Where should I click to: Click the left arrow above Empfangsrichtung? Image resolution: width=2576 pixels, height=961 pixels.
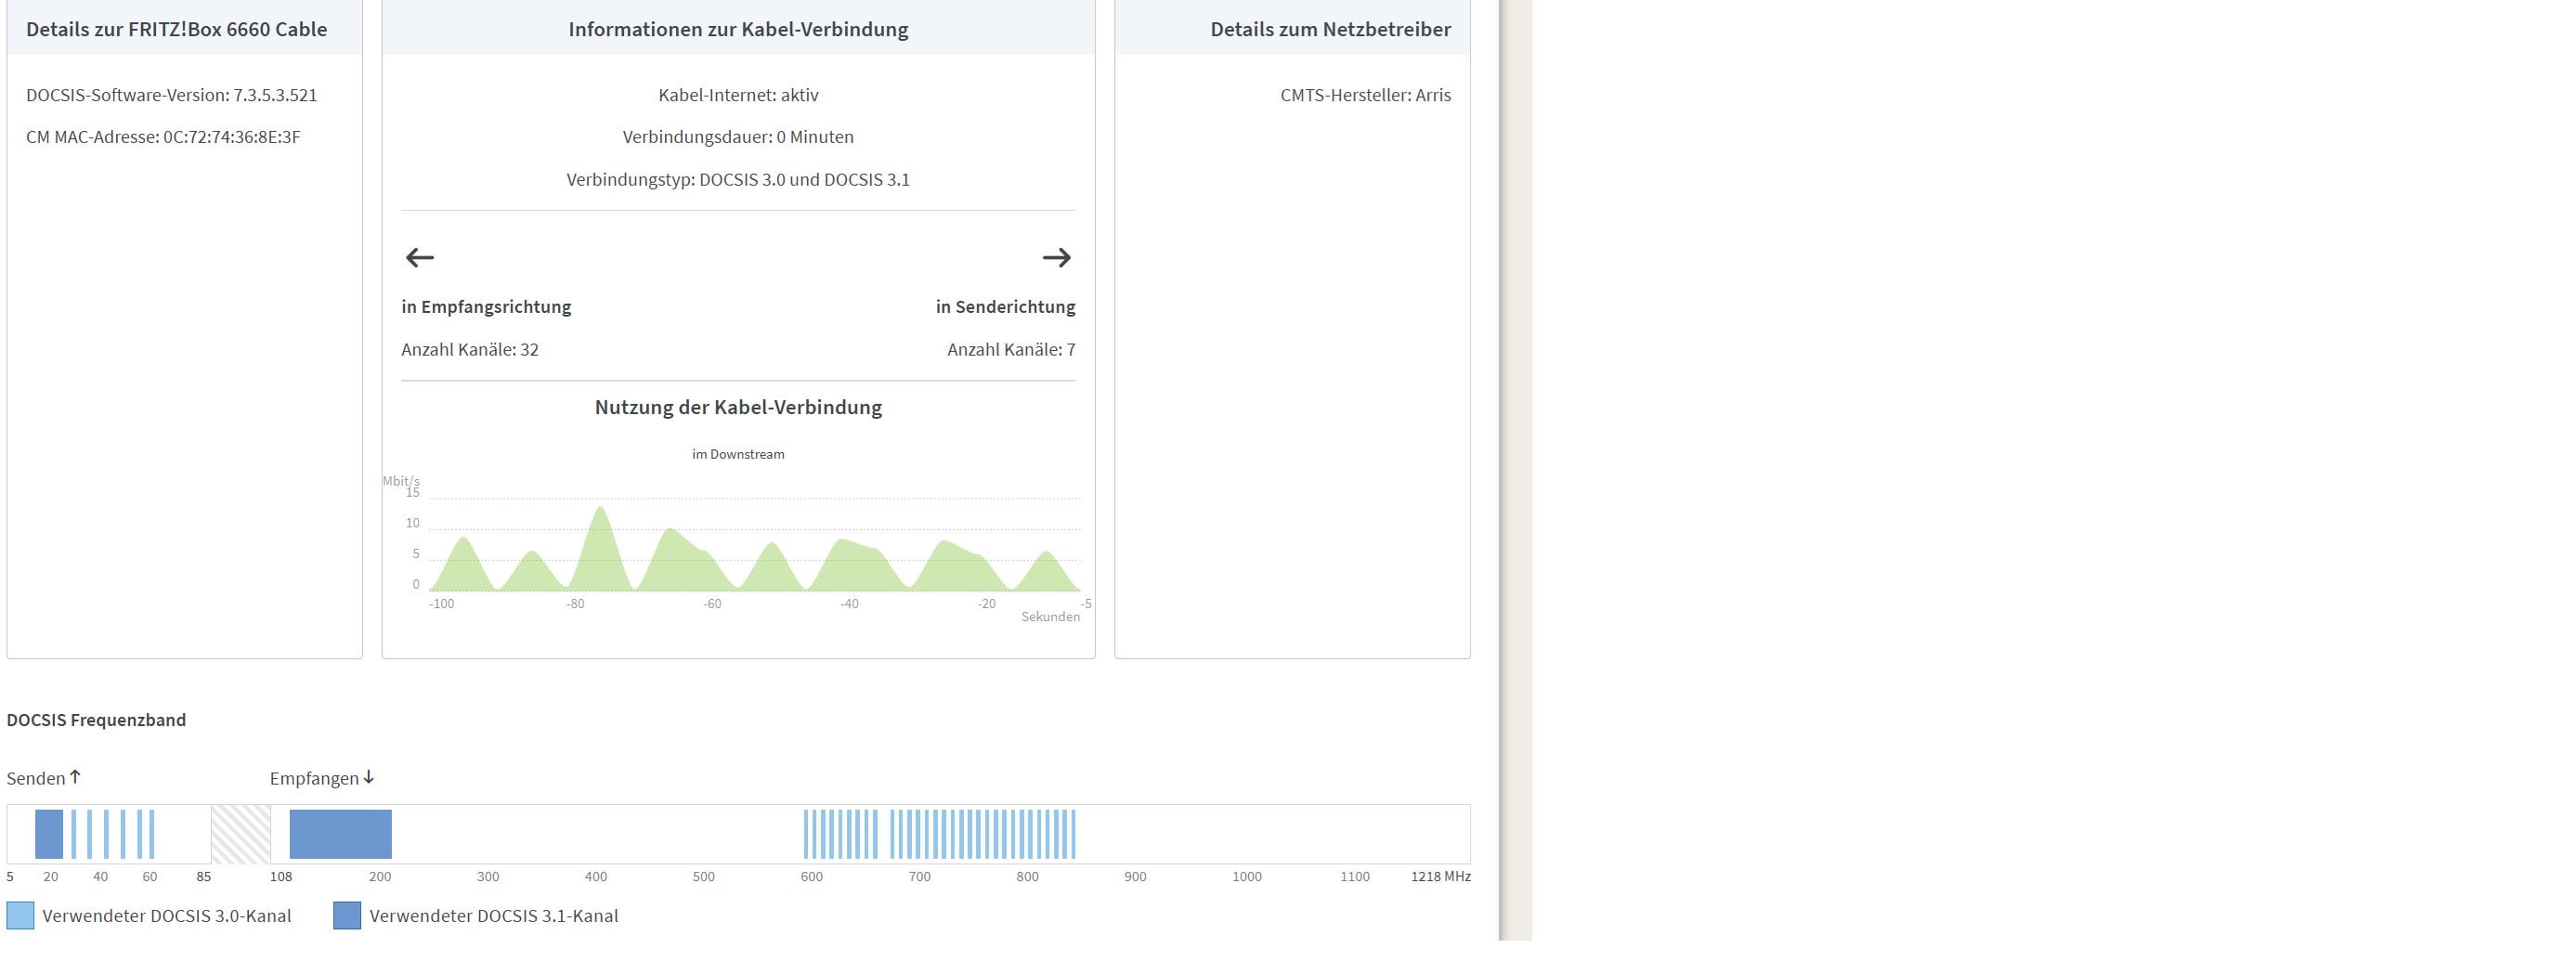pos(420,258)
